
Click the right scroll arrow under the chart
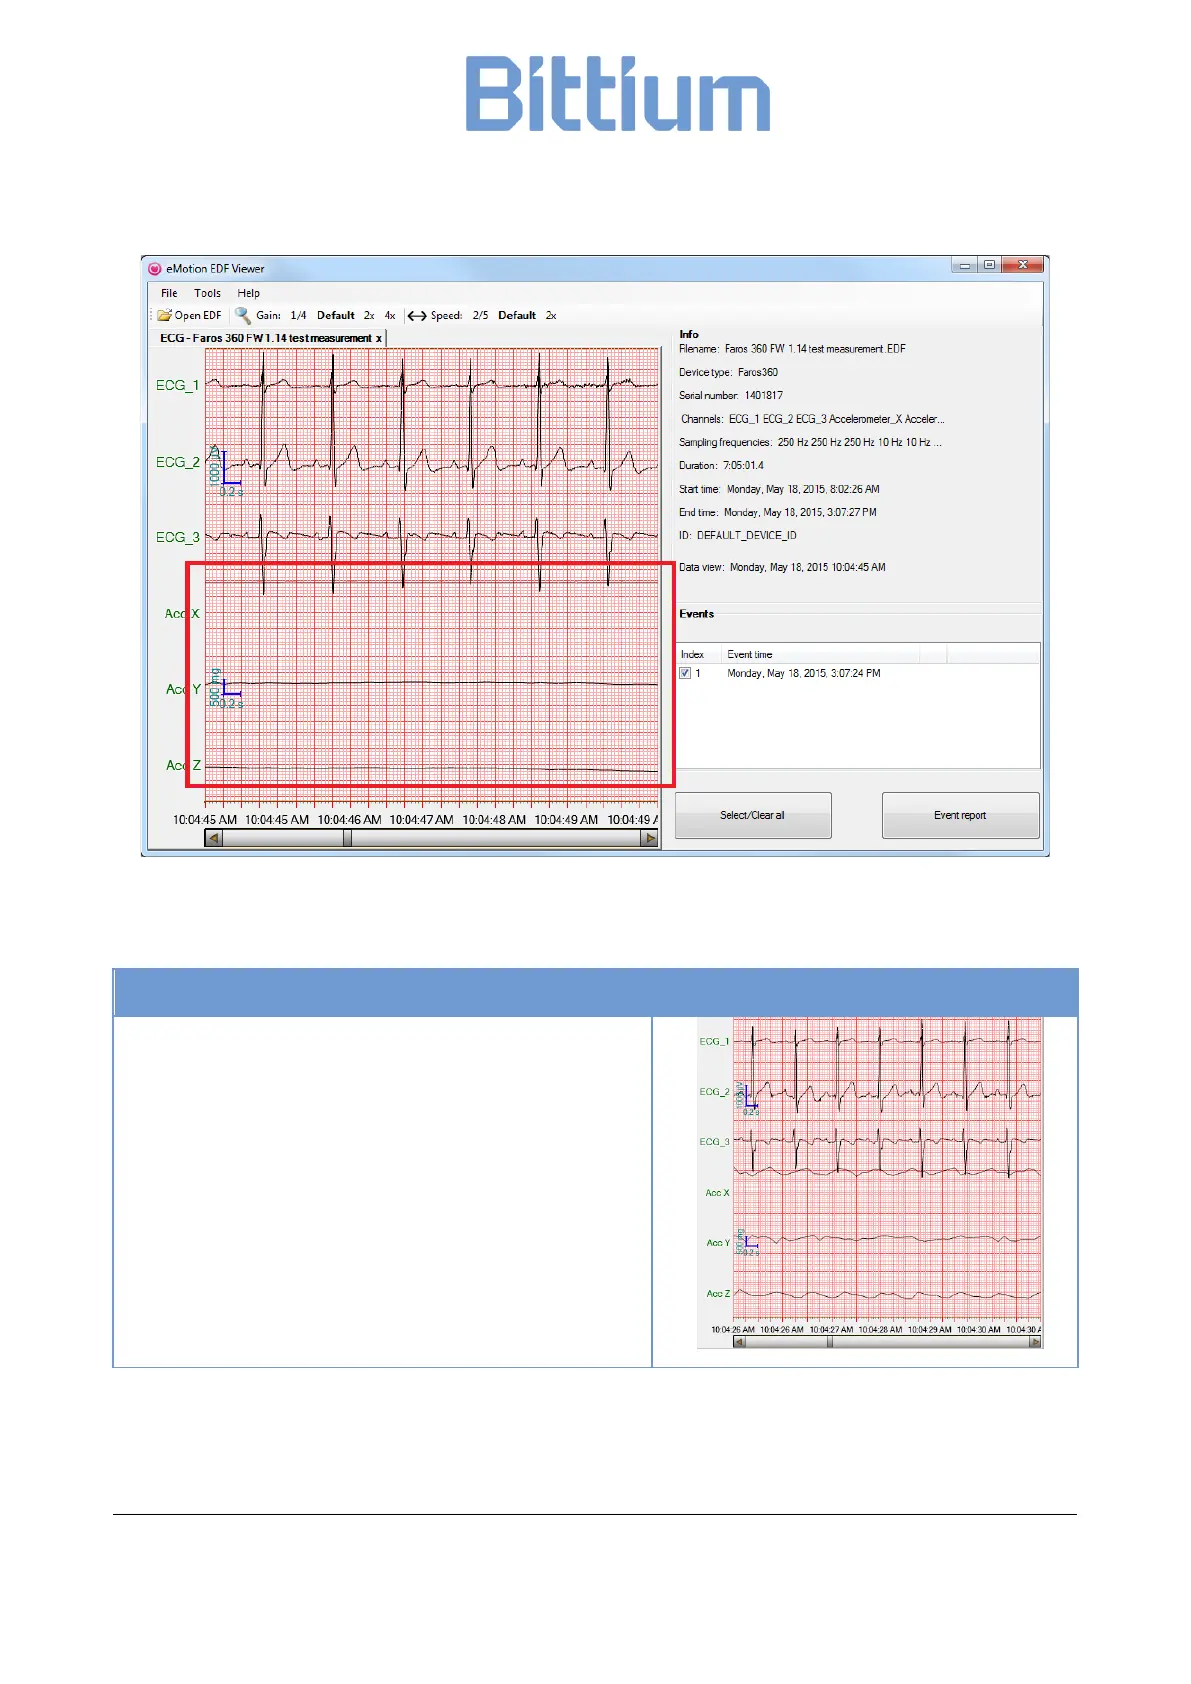(650, 839)
